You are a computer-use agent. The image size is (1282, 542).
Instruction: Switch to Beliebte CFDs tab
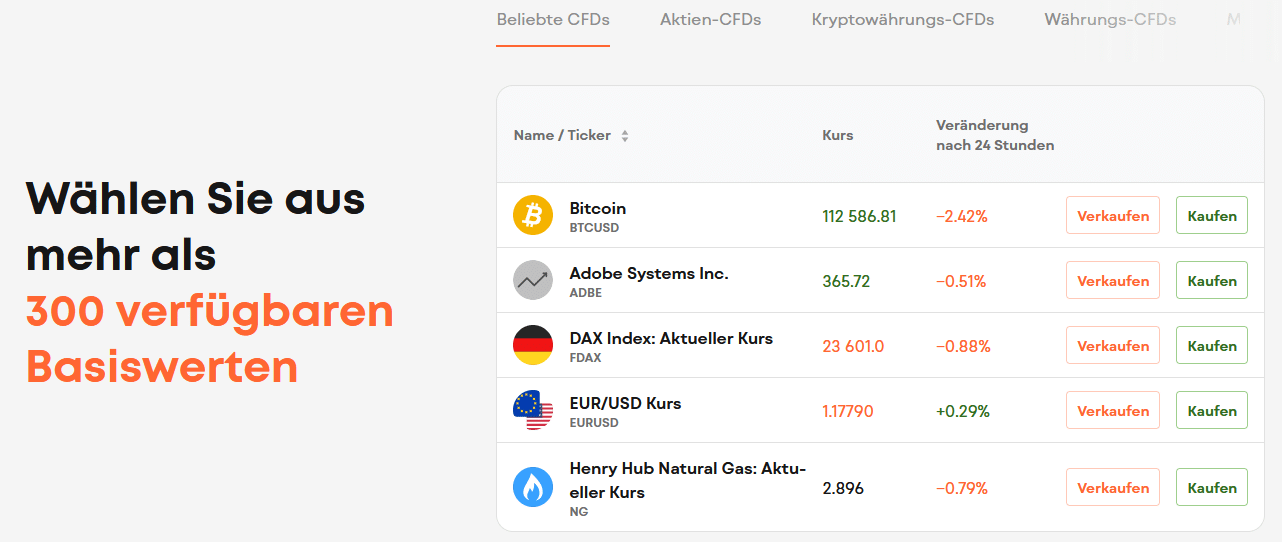553,19
